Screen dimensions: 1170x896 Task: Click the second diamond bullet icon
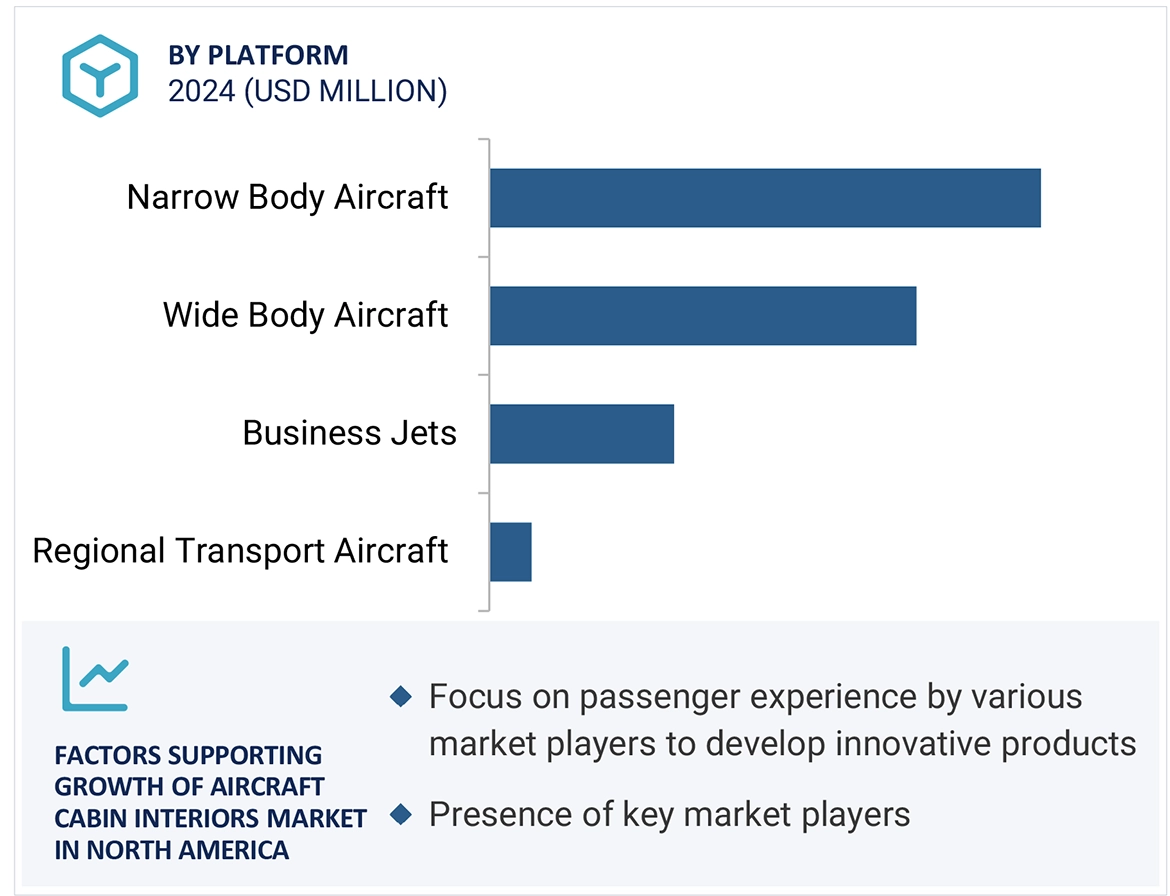click(401, 814)
